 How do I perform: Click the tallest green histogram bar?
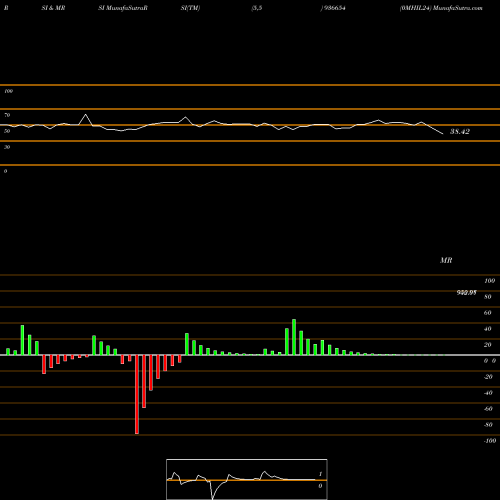point(294,337)
